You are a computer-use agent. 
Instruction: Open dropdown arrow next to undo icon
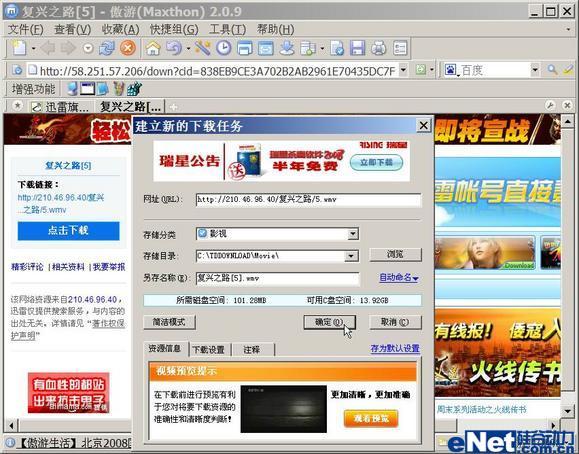click(188, 48)
